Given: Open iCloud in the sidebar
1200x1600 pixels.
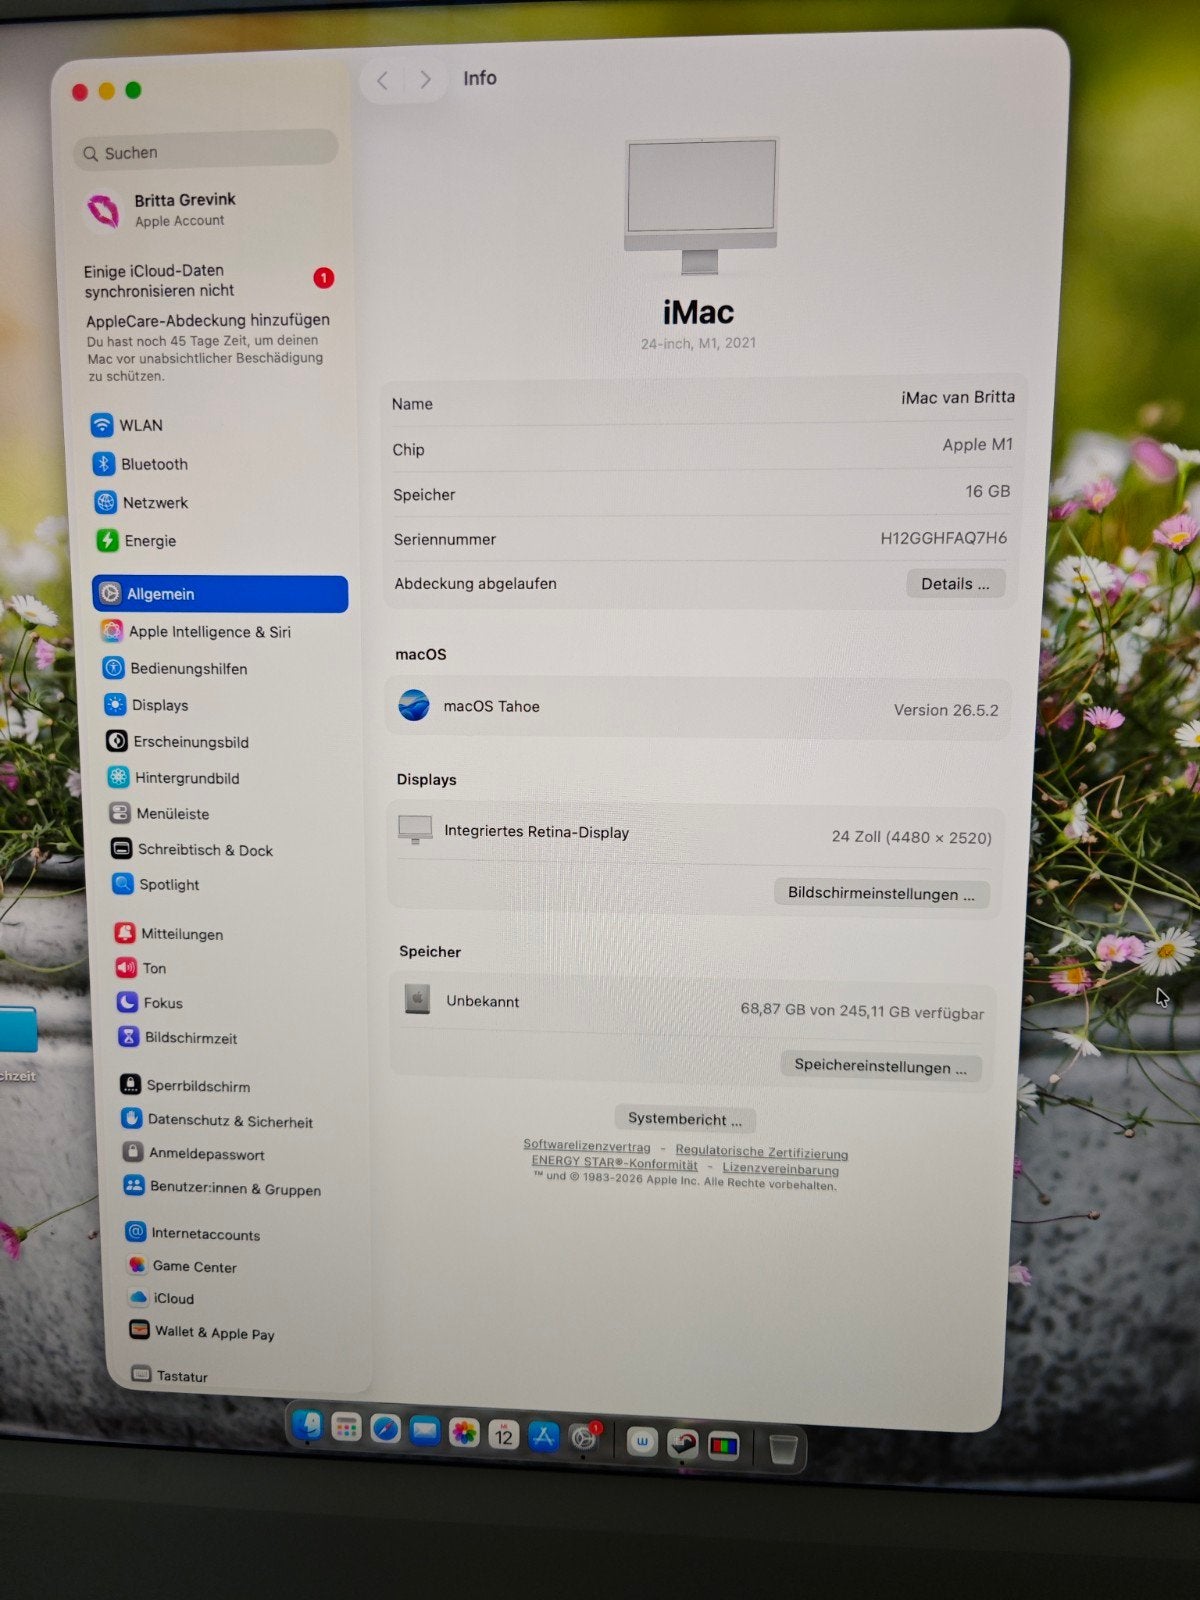Looking at the screenshot, I should (x=161, y=1298).
